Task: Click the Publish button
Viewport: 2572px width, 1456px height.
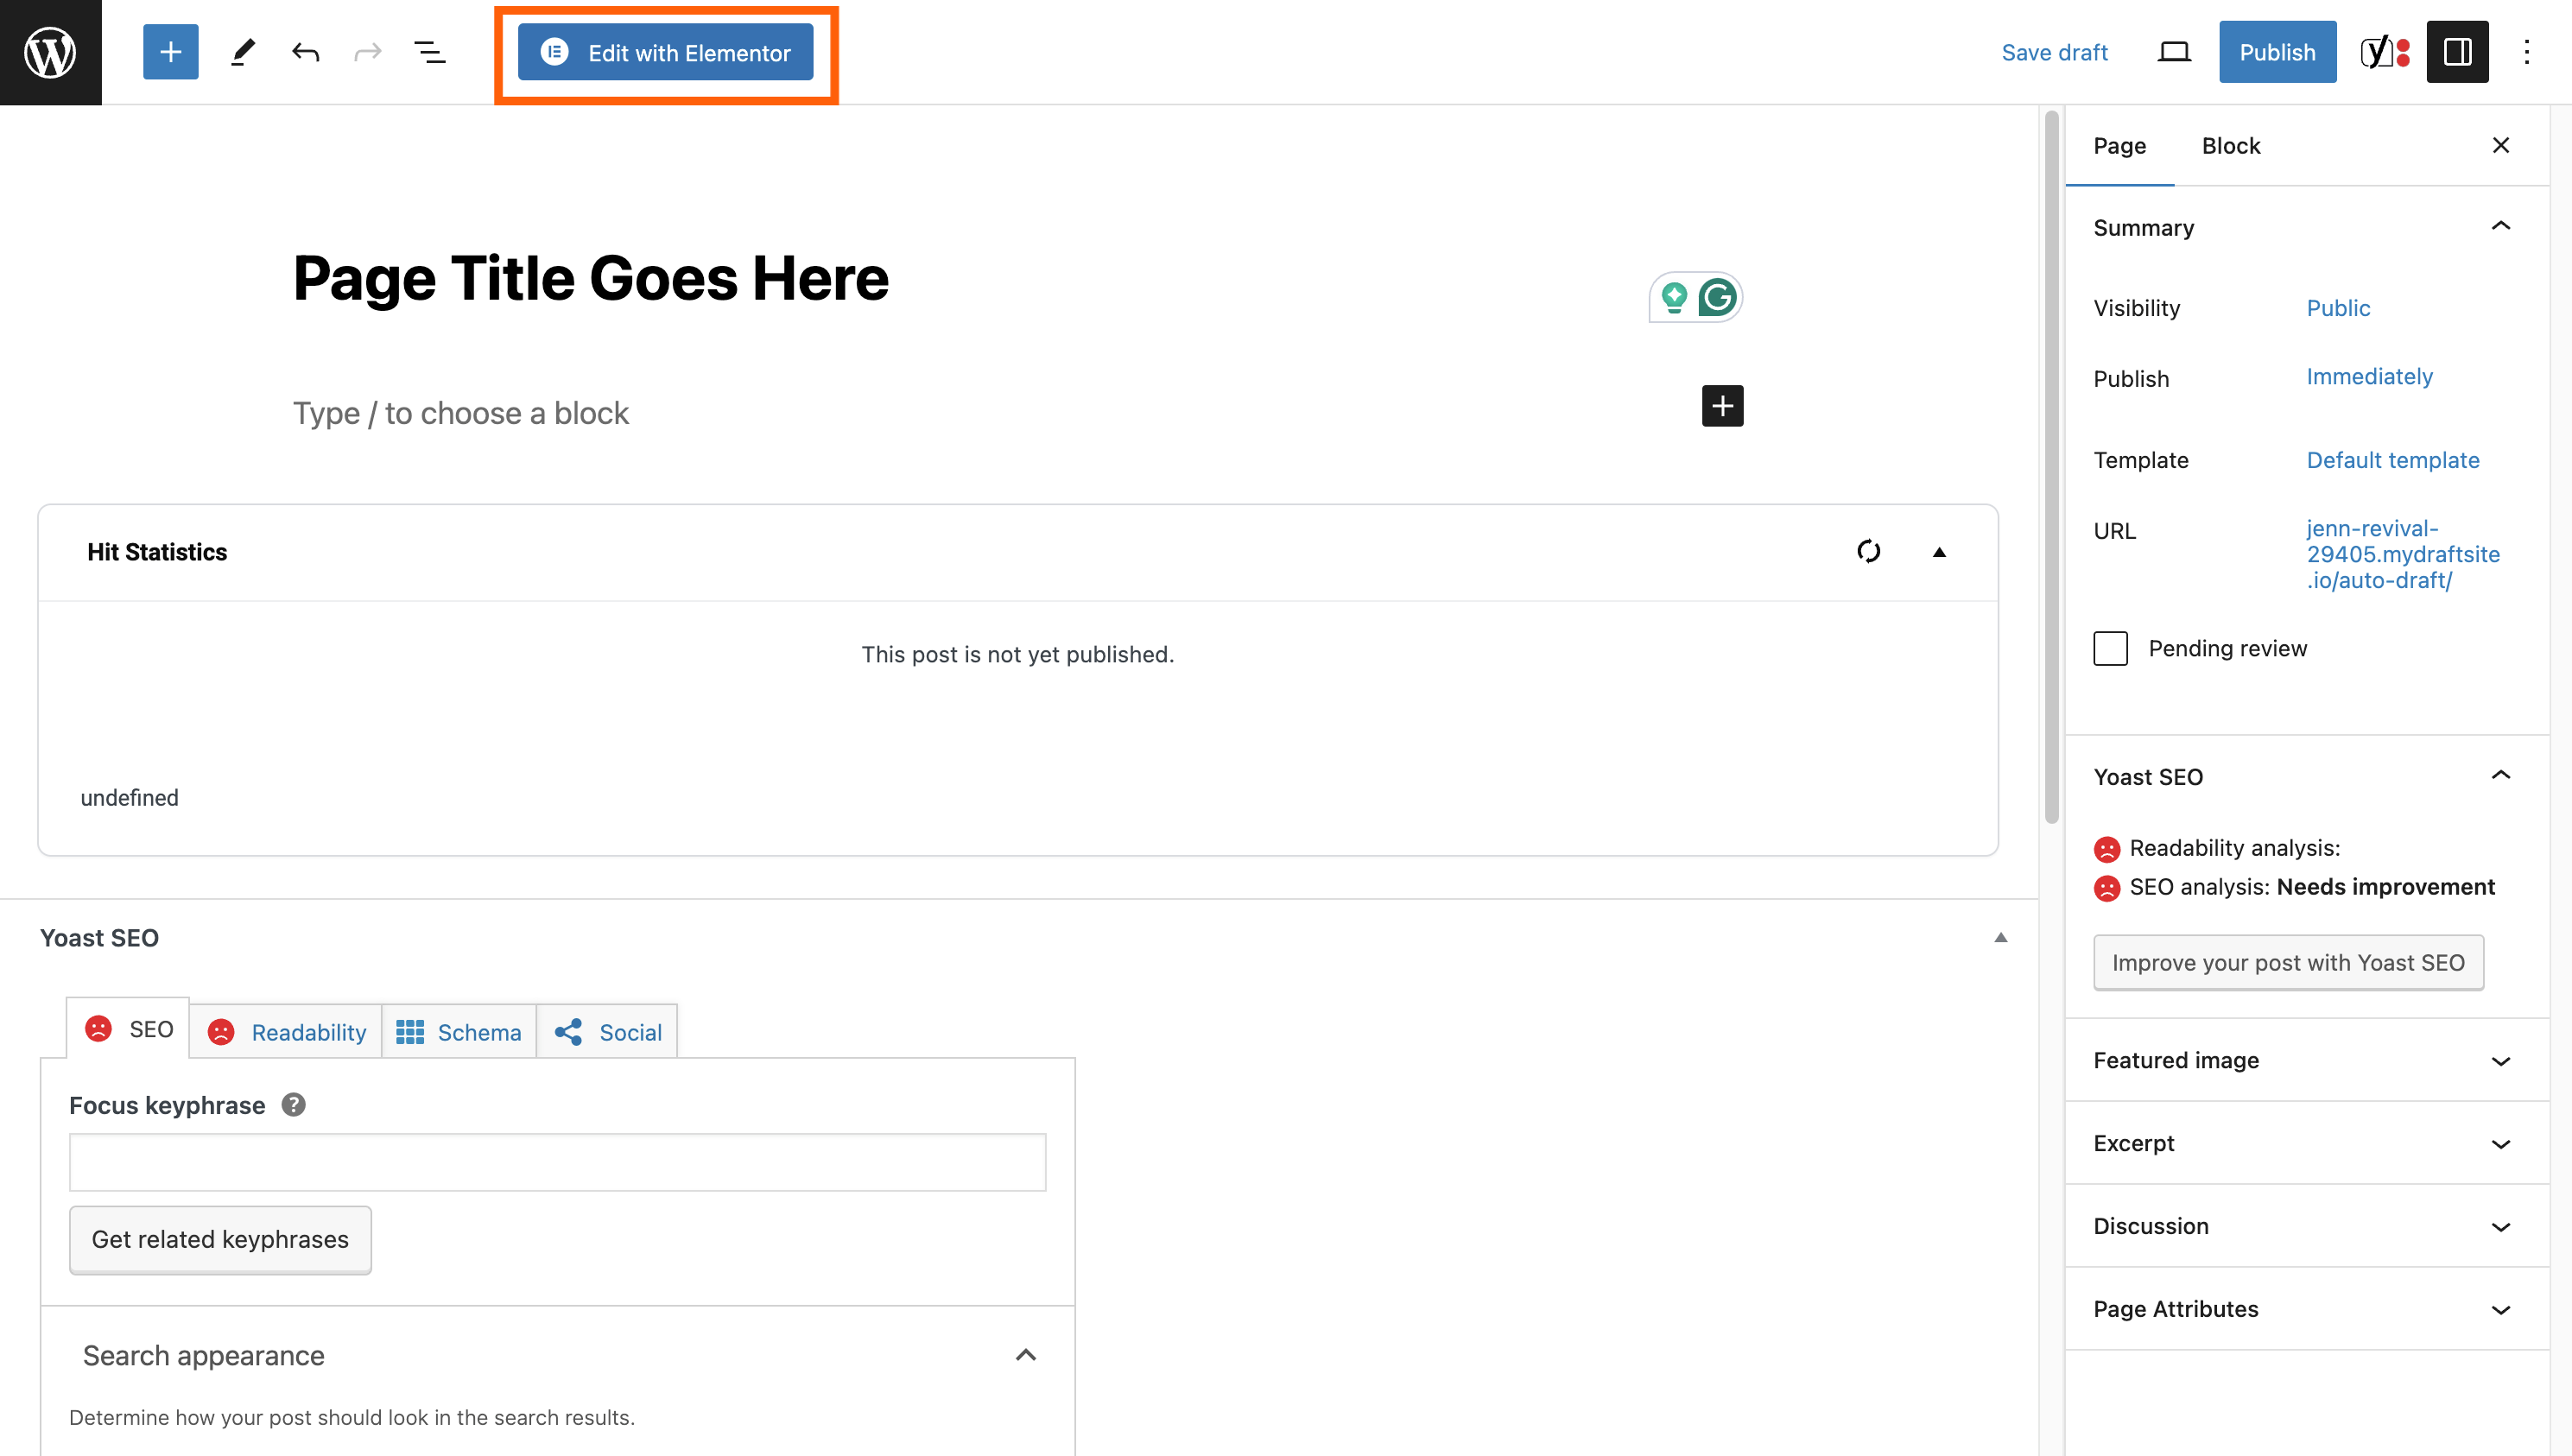Action: tap(2277, 52)
